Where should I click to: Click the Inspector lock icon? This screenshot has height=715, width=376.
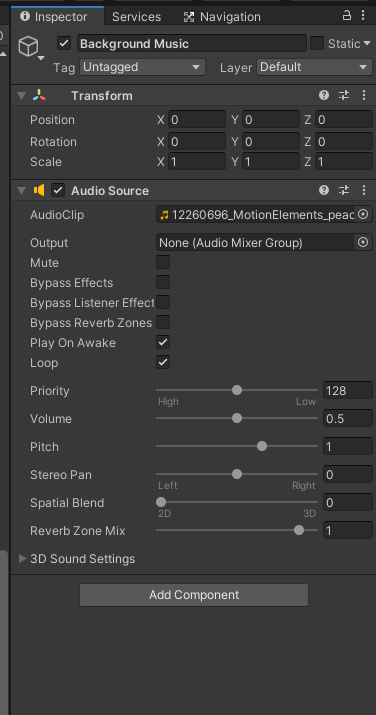coord(347,16)
